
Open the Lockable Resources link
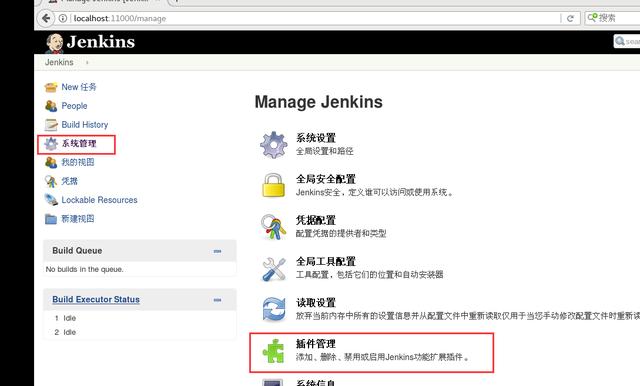[100, 200]
